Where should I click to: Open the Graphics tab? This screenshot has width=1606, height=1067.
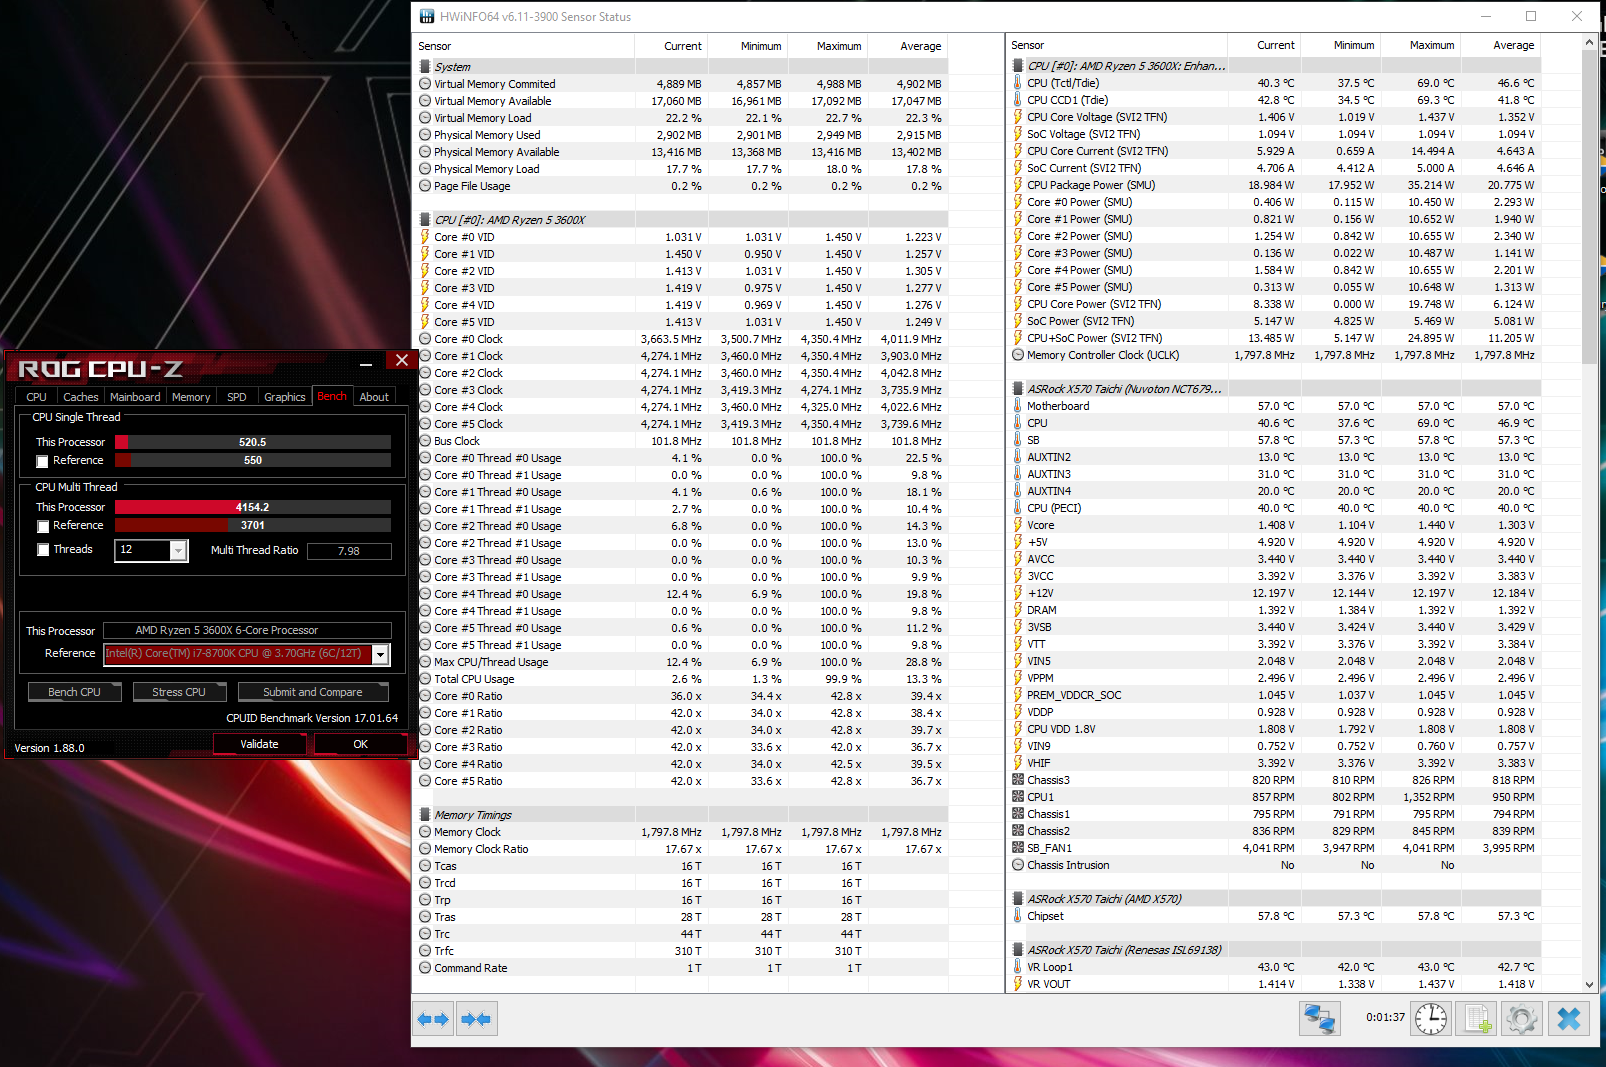pos(285,397)
